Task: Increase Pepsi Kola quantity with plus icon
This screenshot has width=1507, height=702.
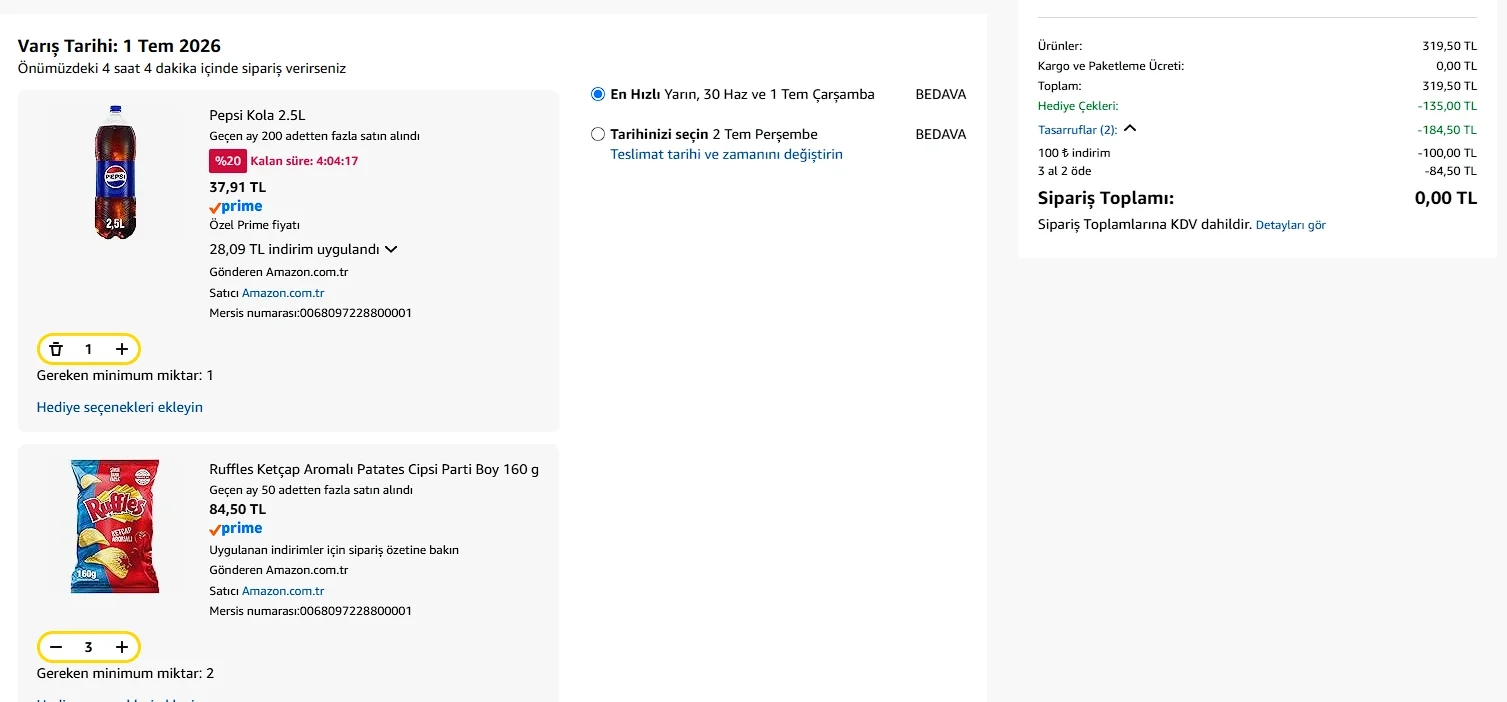Action: coord(122,349)
